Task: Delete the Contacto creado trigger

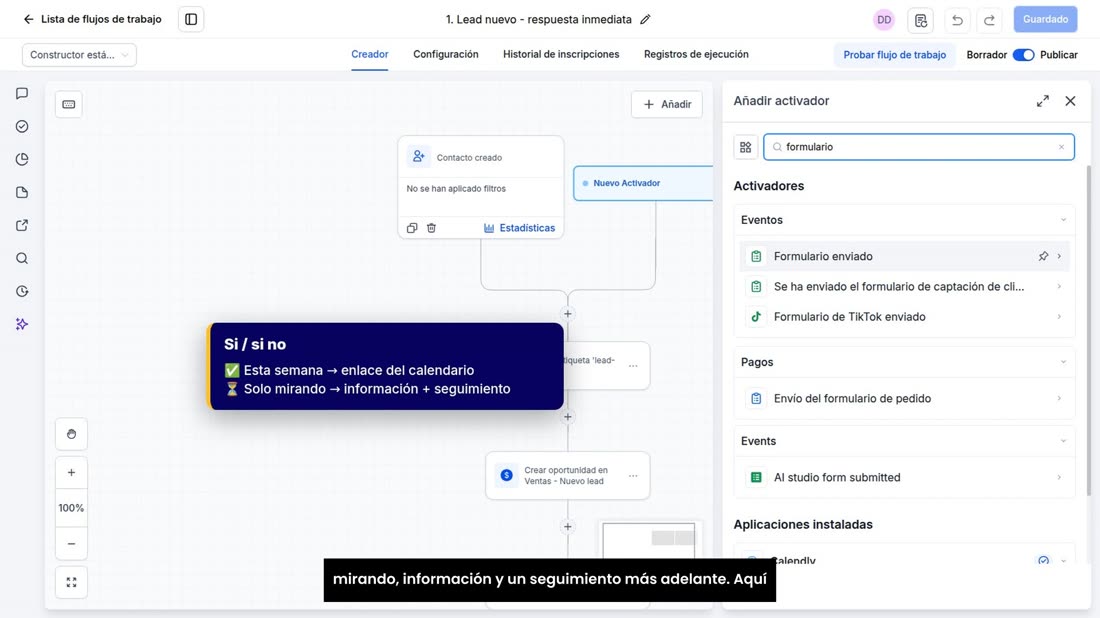Action: [x=431, y=228]
